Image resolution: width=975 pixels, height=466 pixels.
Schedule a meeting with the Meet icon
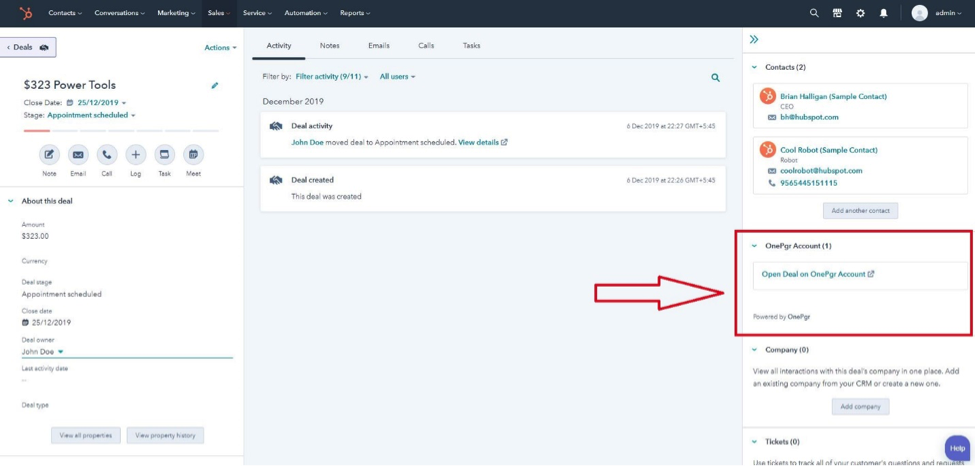[193, 154]
